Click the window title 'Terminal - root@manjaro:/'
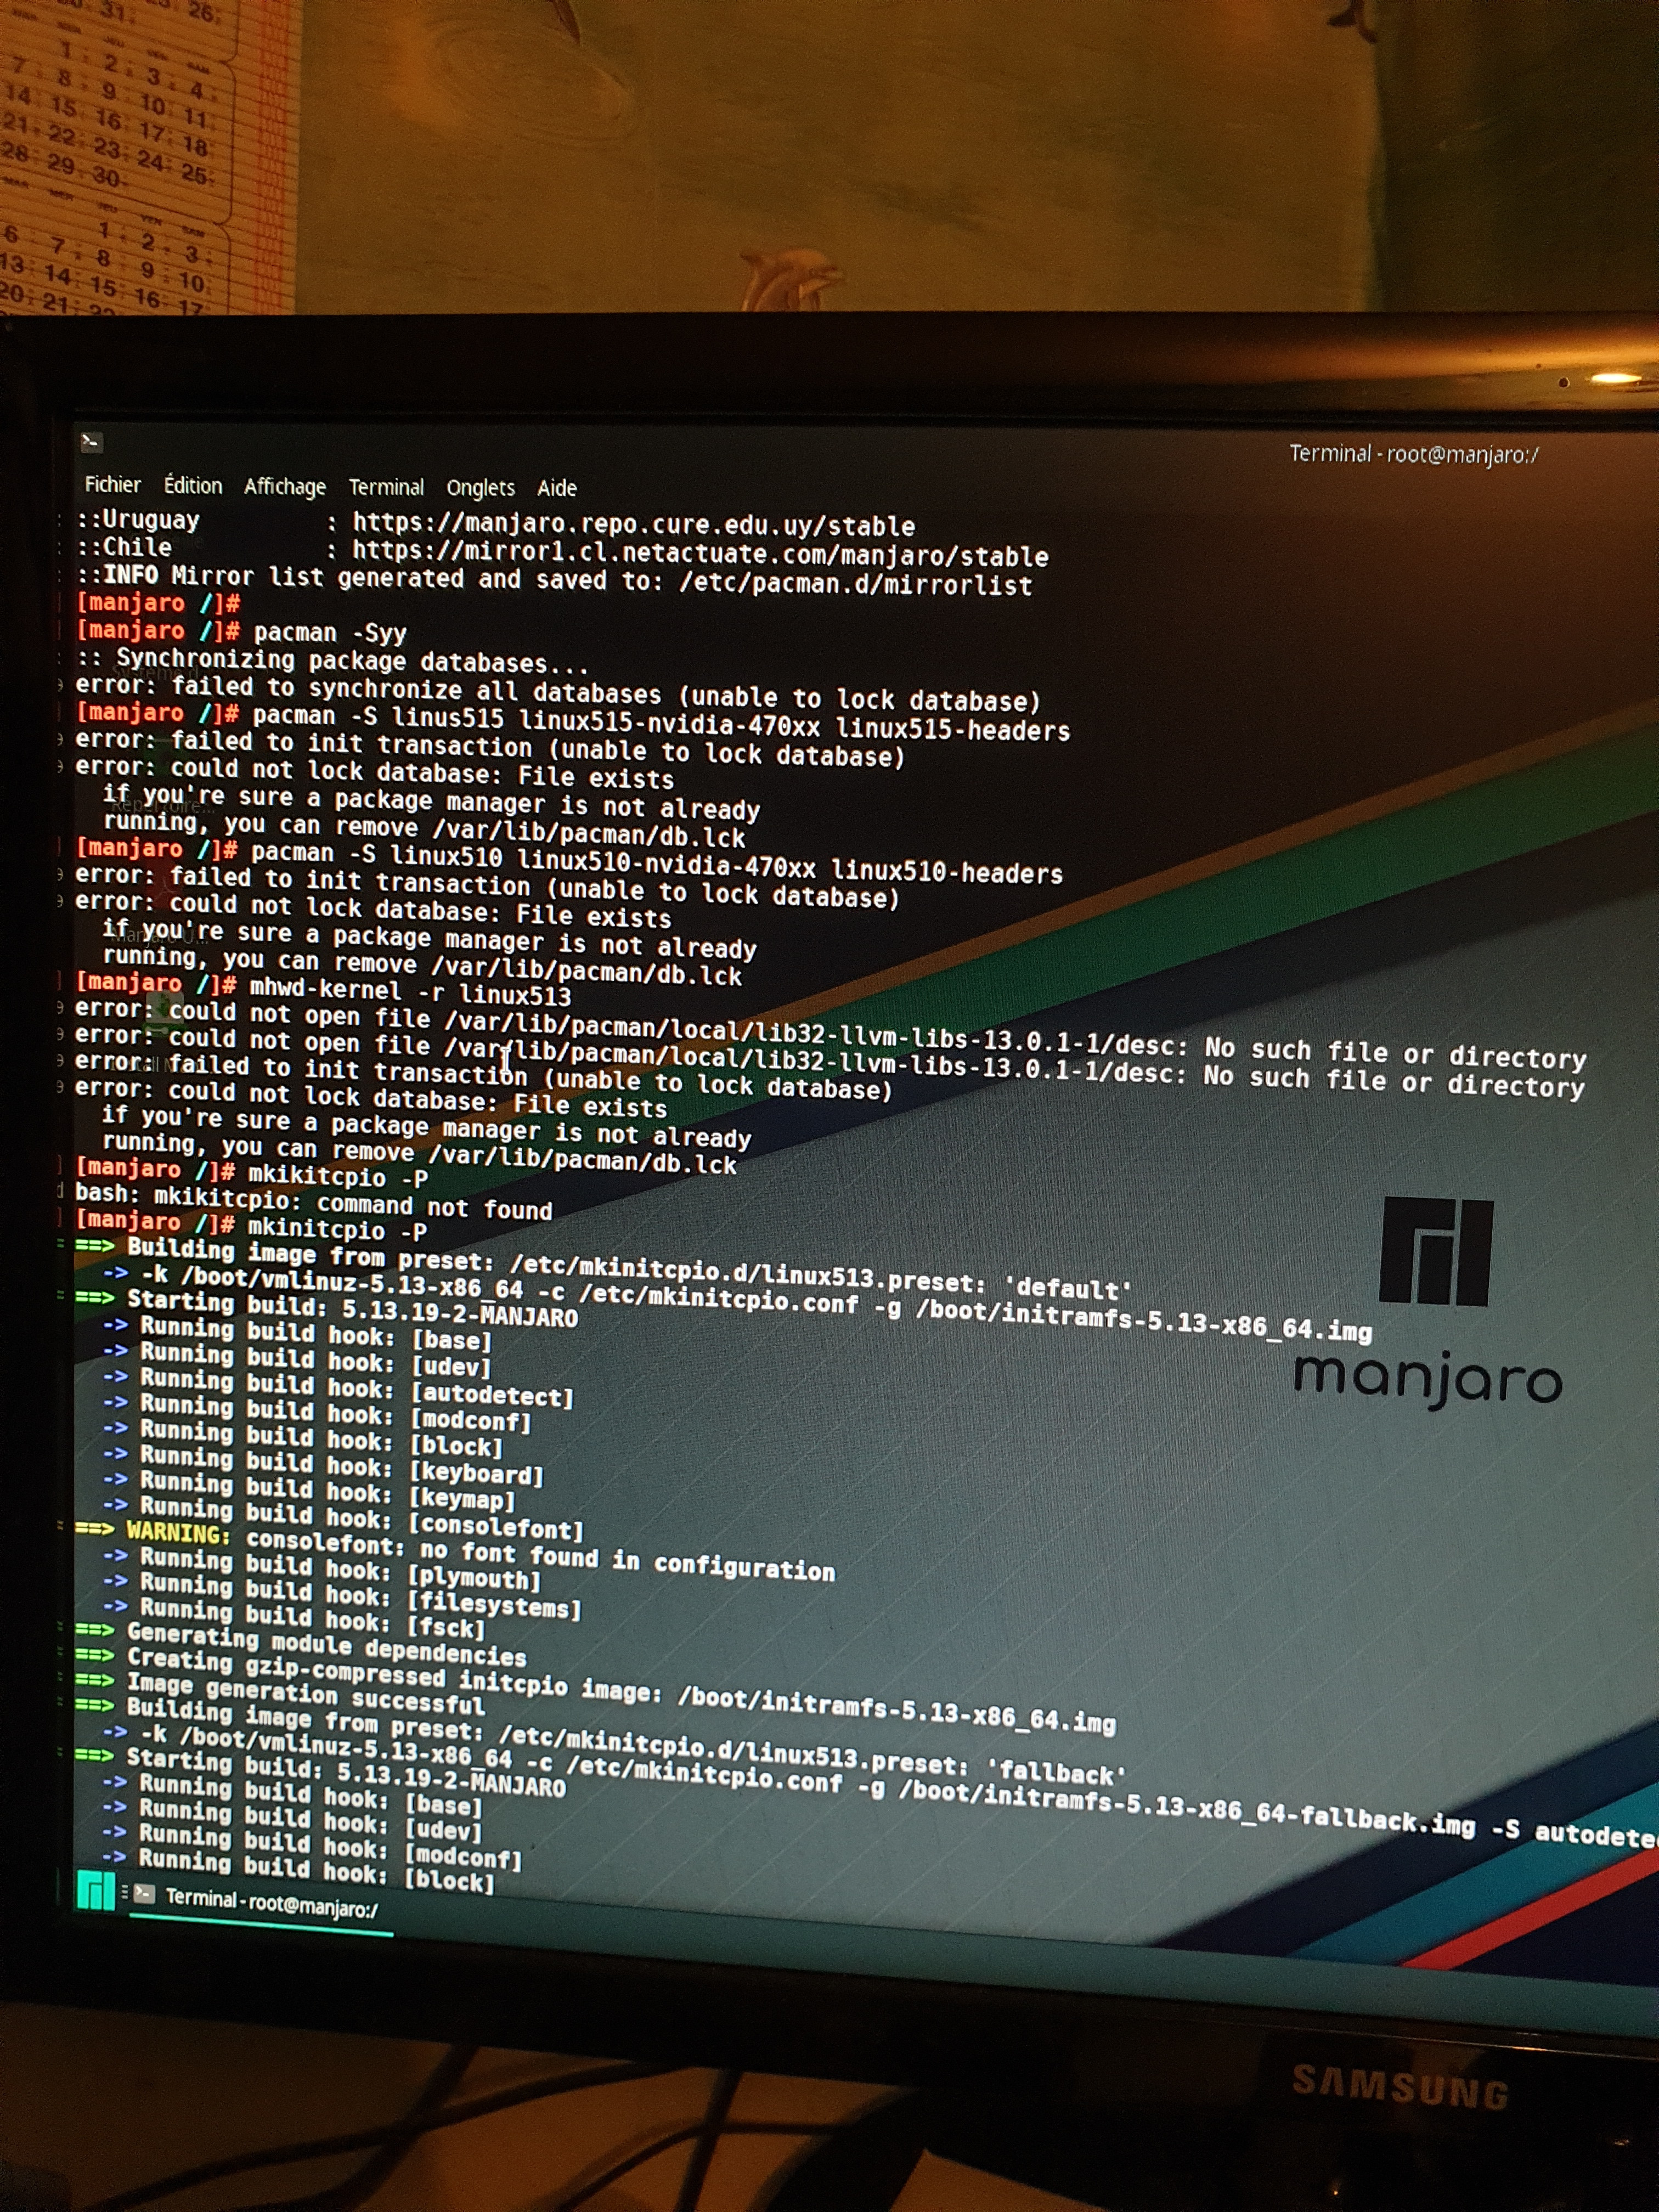Viewport: 1659px width, 2212px height. point(1413,454)
